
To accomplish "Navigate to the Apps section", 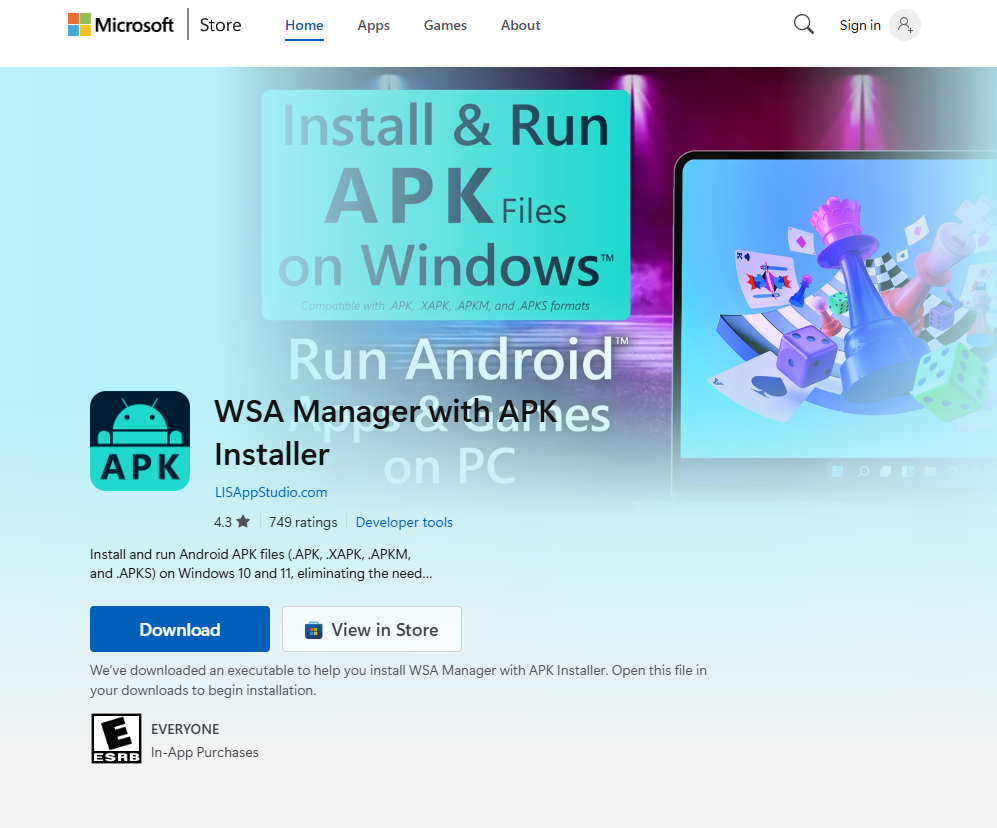I will [373, 25].
